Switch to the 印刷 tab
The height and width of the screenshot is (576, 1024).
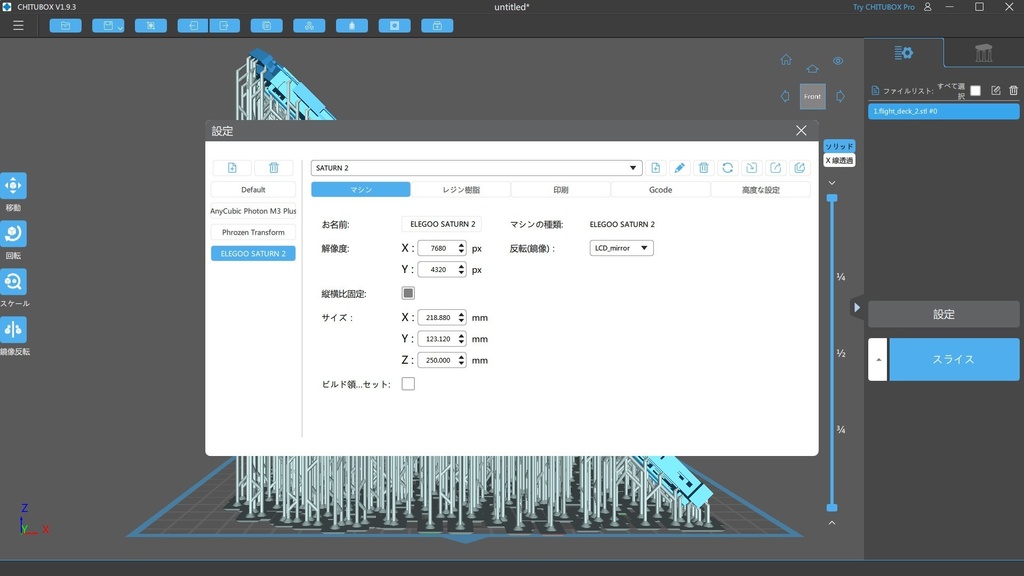[561, 189]
